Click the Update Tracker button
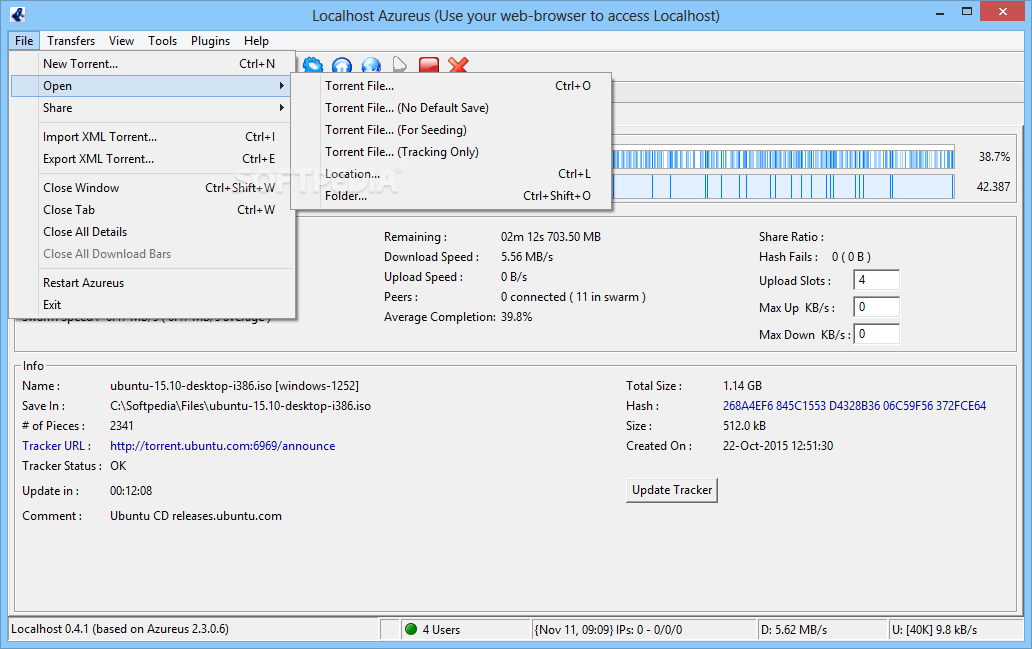Image resolution: width=1032 pixels, height=649 pixels. 671,490
